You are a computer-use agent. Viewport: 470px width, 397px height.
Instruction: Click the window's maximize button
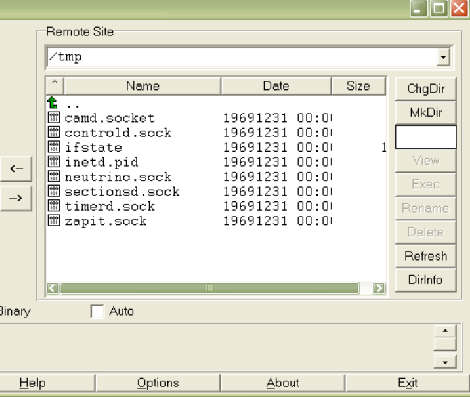[x=439, y=8]
